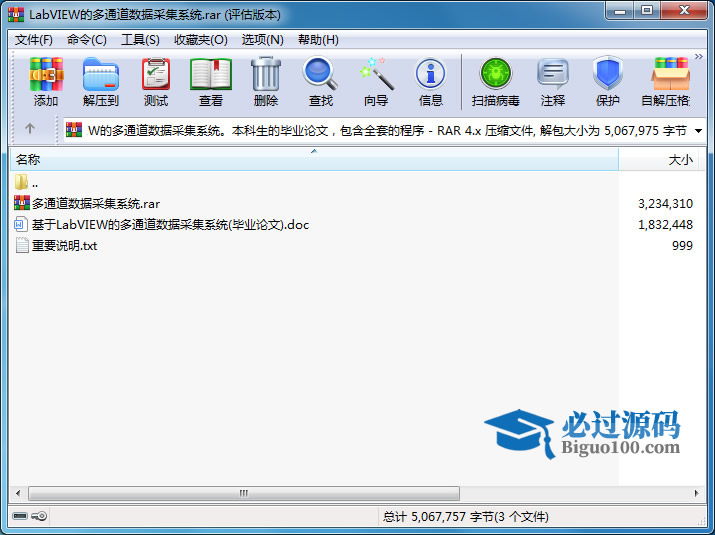Expand the toolbar overflow chevron
Screen dimensions: 715x535
pyautogui.click(x=699, y=57)
